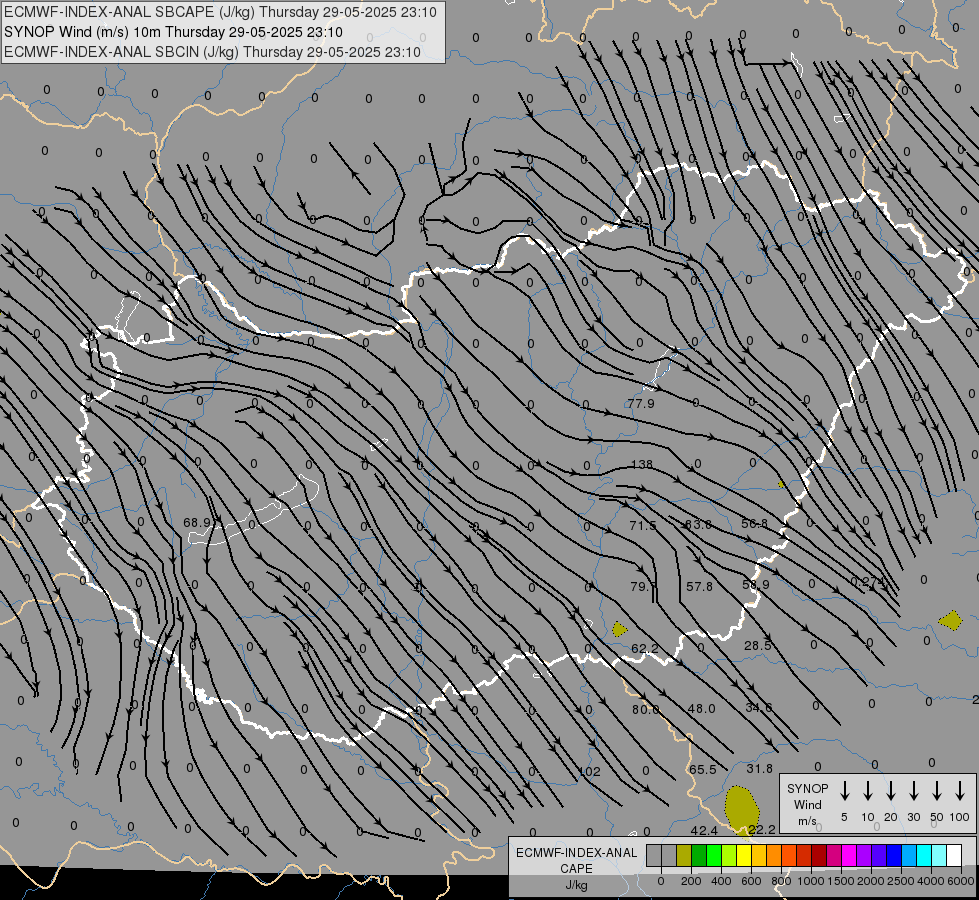Click the small olive diamond above 62.2
979x900 pixels.
point(619,629)
